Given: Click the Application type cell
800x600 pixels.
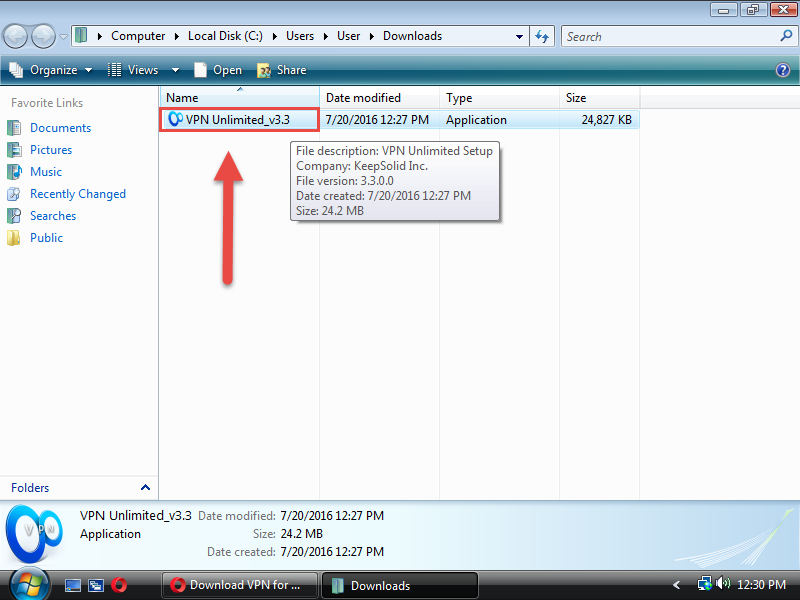Looking at the screenshot, I should [476, 120].
